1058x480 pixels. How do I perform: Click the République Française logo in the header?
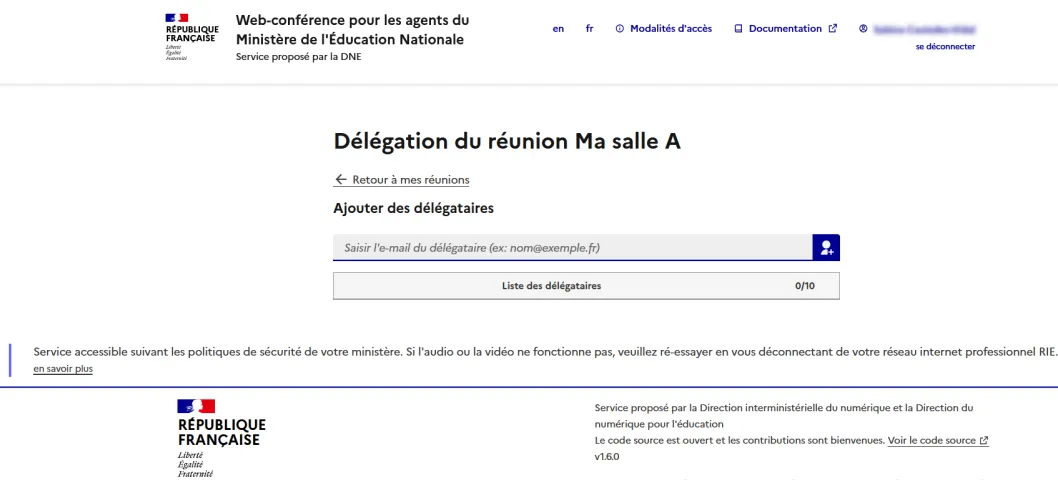tap(192, 37)
